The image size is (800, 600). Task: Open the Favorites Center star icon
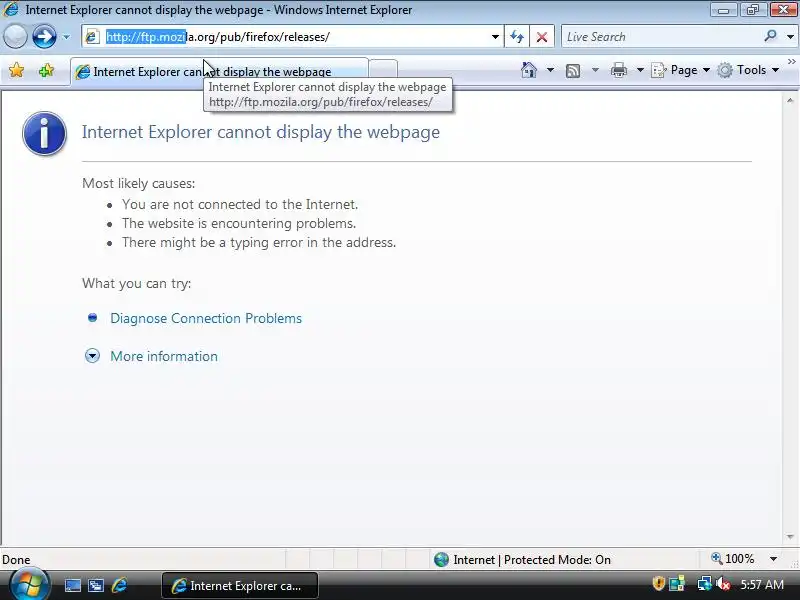(16, 70)
